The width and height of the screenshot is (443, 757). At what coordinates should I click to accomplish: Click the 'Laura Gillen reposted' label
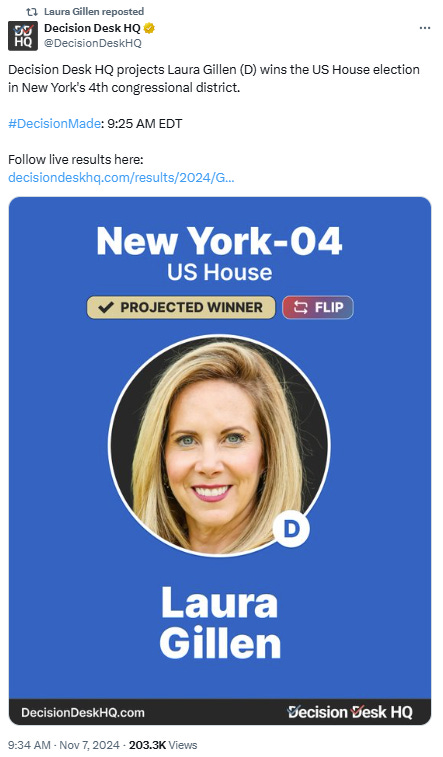(x=94, y=12)
